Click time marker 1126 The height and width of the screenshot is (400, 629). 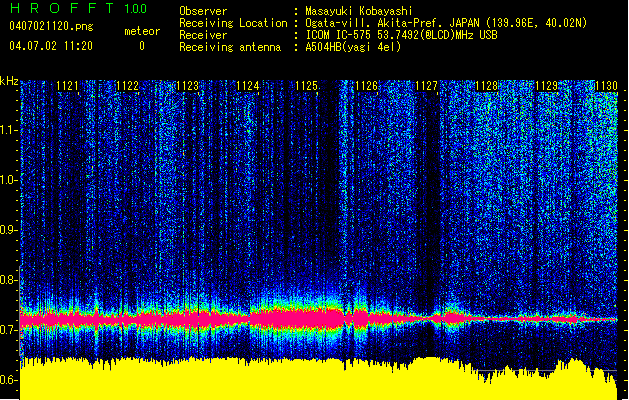[x=367, y=86]
